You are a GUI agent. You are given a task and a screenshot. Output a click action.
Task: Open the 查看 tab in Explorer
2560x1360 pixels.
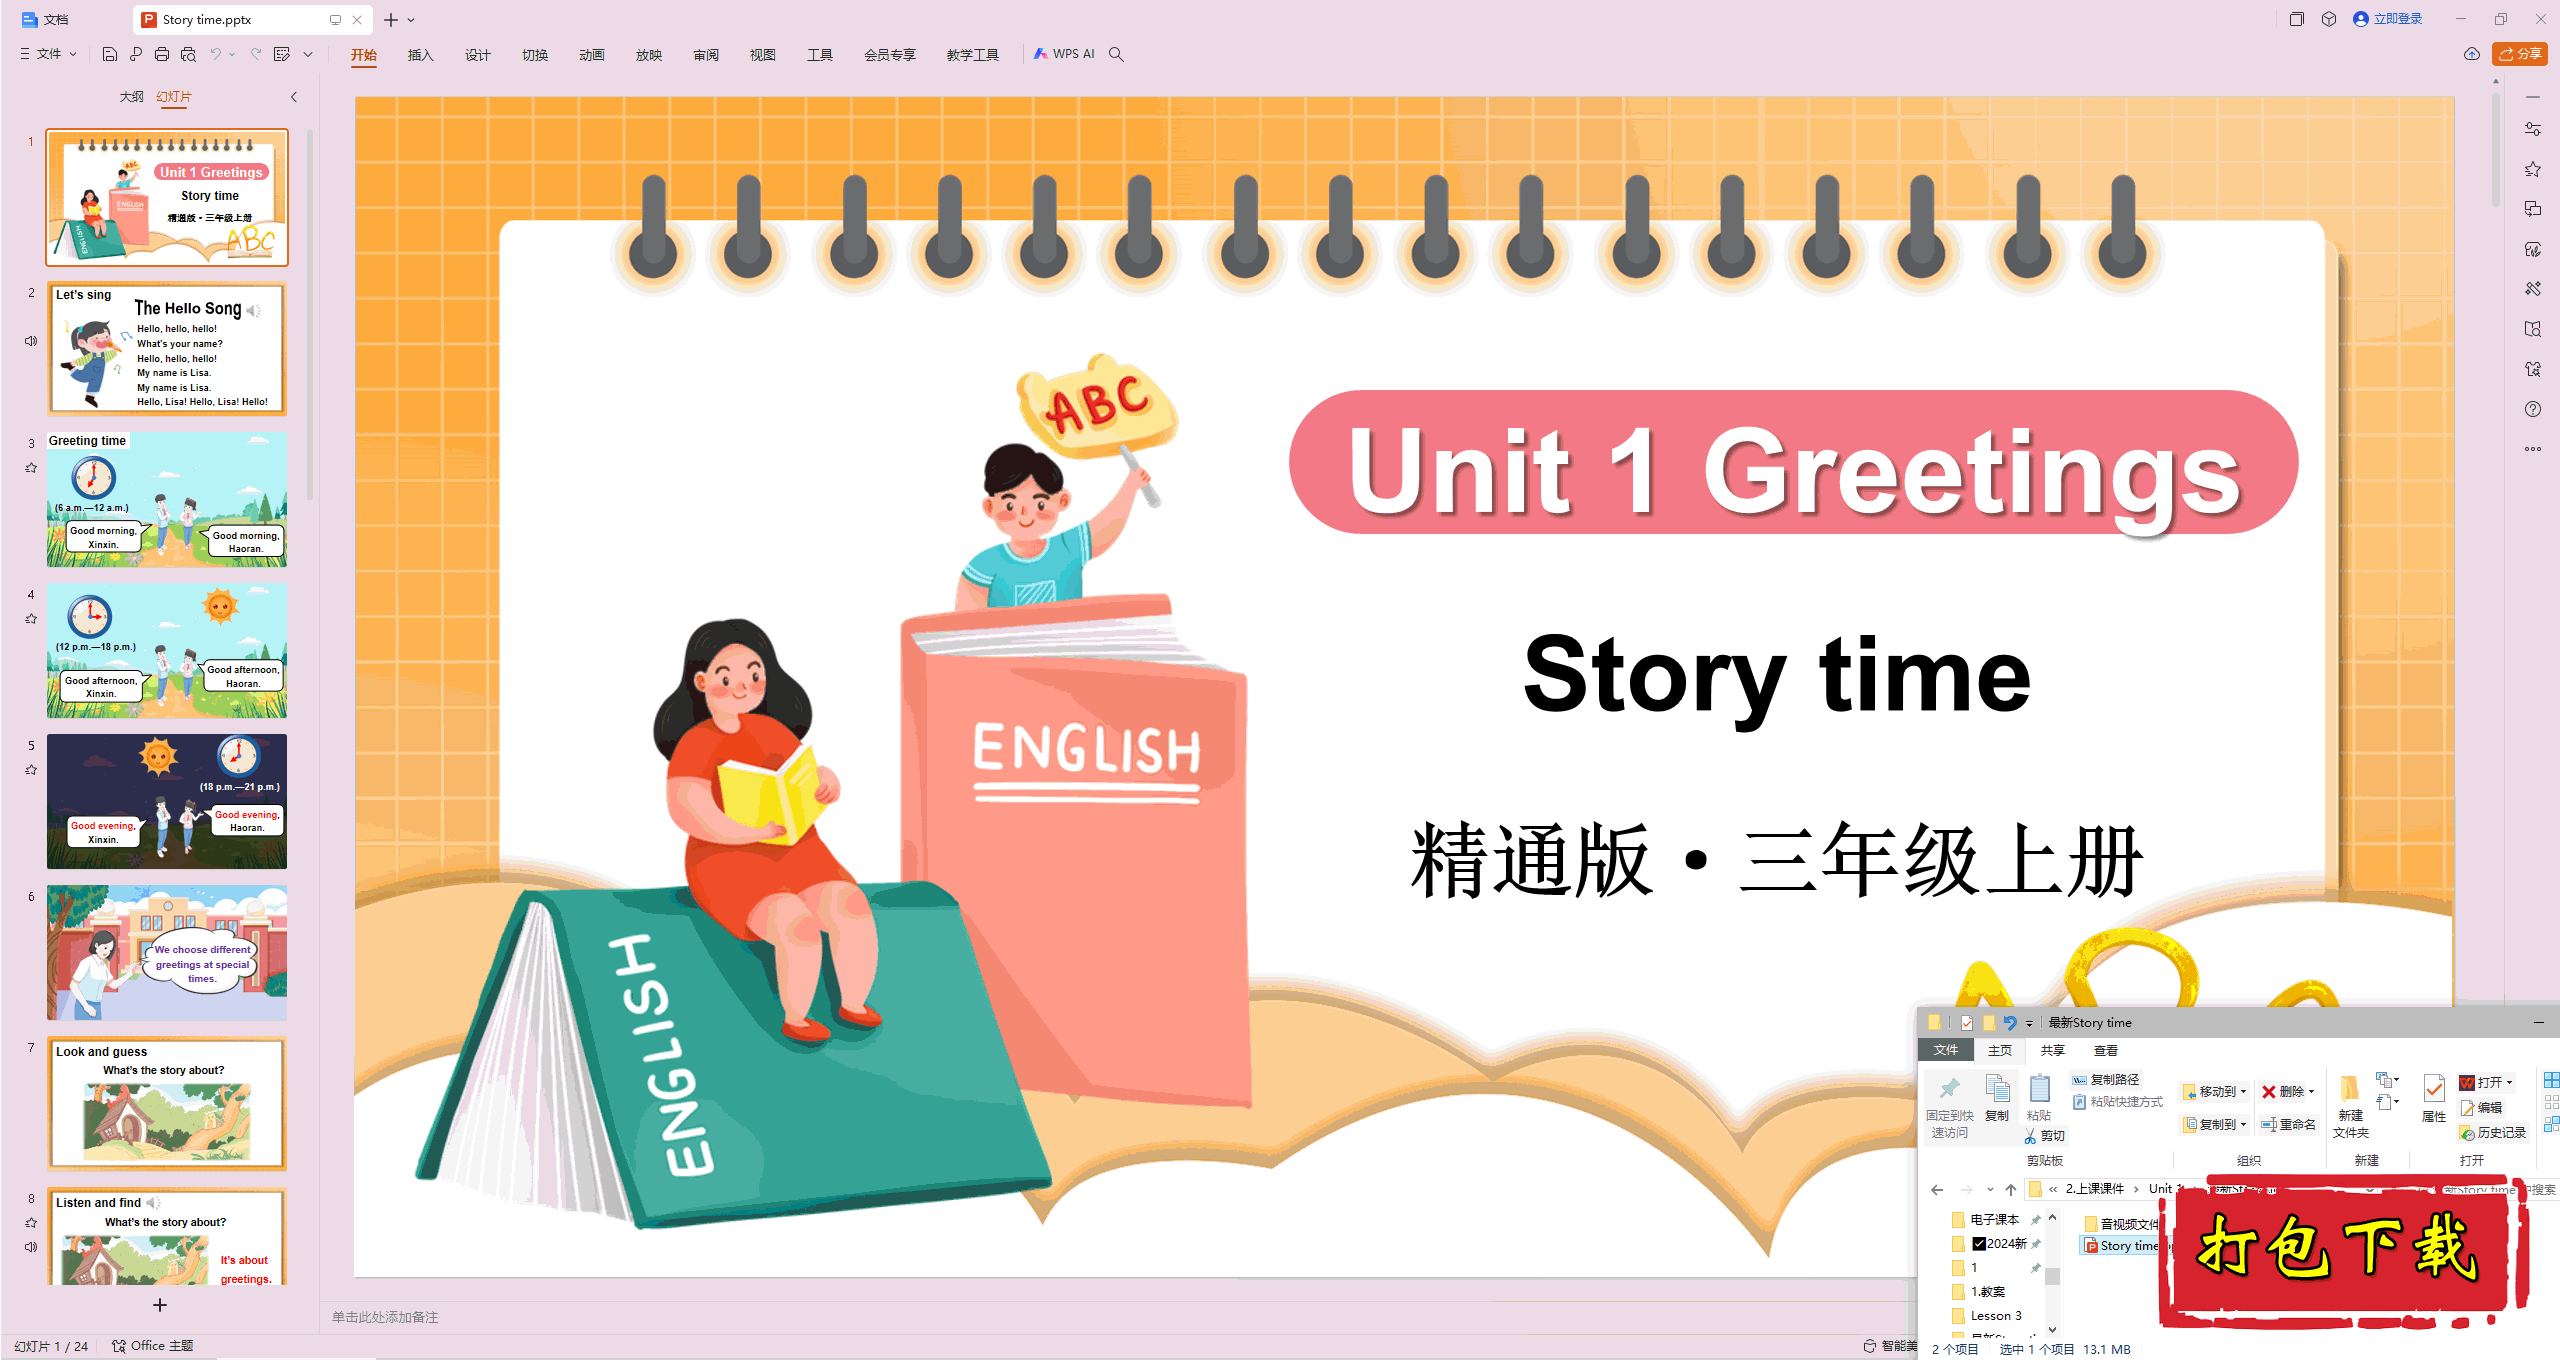[2105, 1051]
